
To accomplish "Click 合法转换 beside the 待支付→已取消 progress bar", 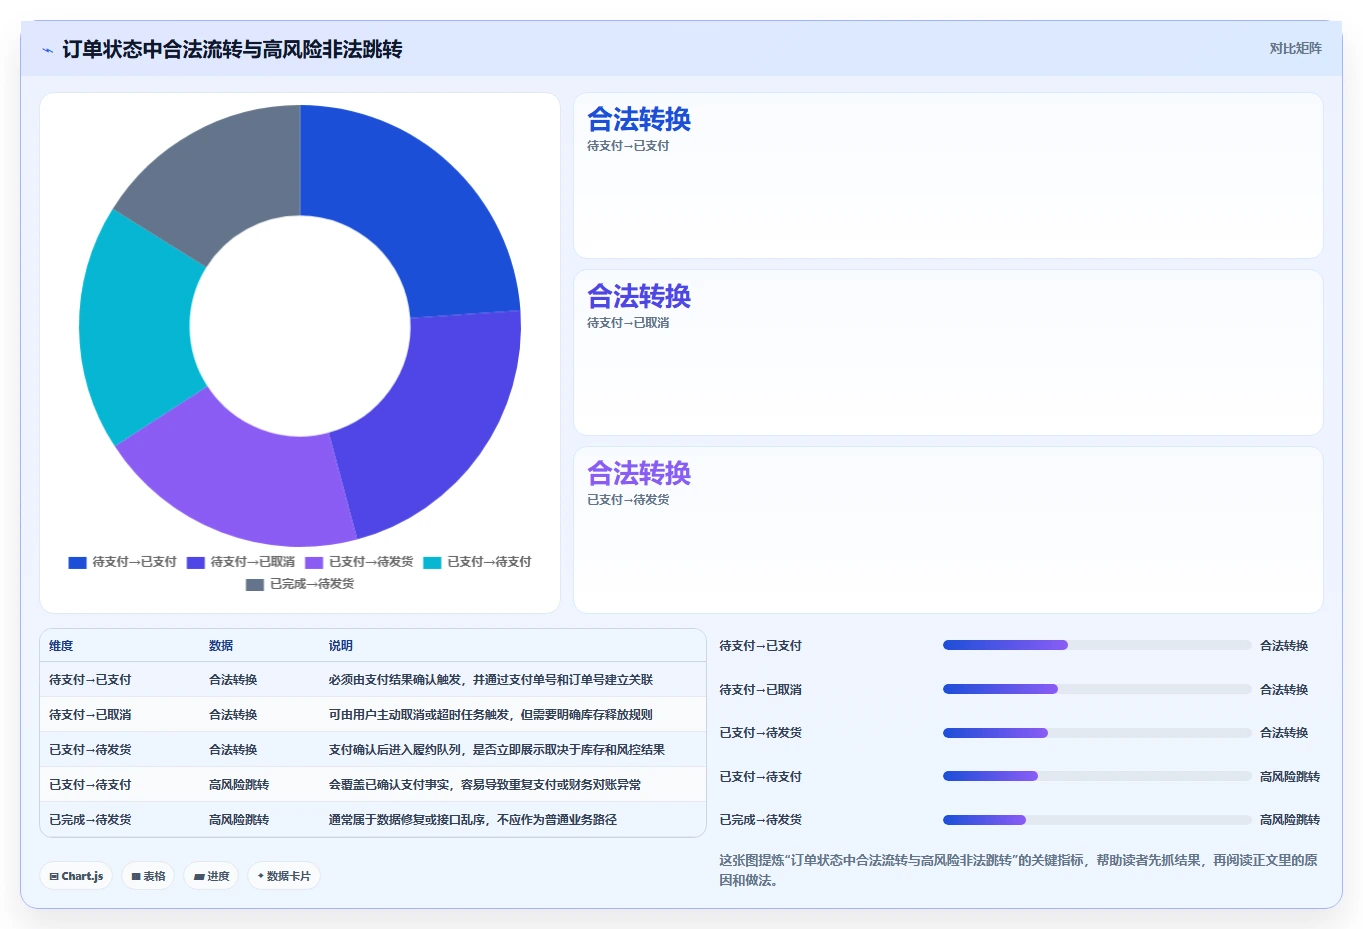I will 1284,690.
